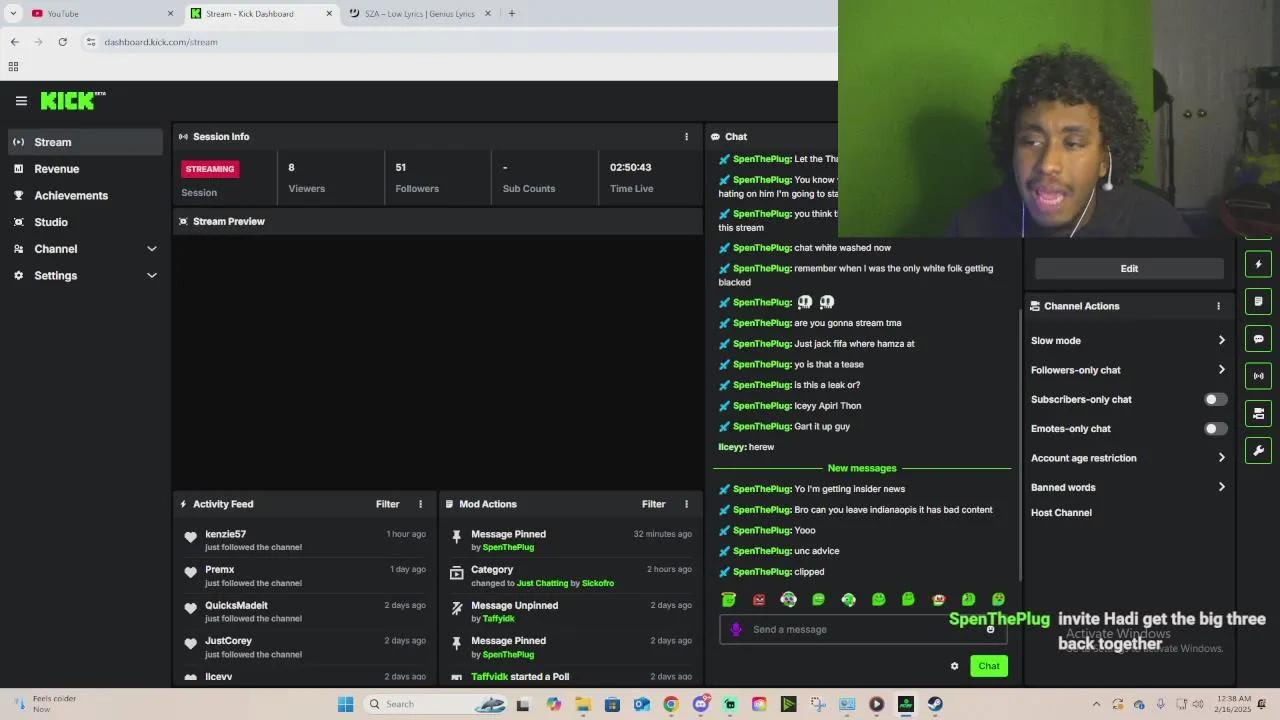This screenshot has height=720, width=1280.
Task: Open Achievements in left sidebar
Action: click(x=70, y=196)
